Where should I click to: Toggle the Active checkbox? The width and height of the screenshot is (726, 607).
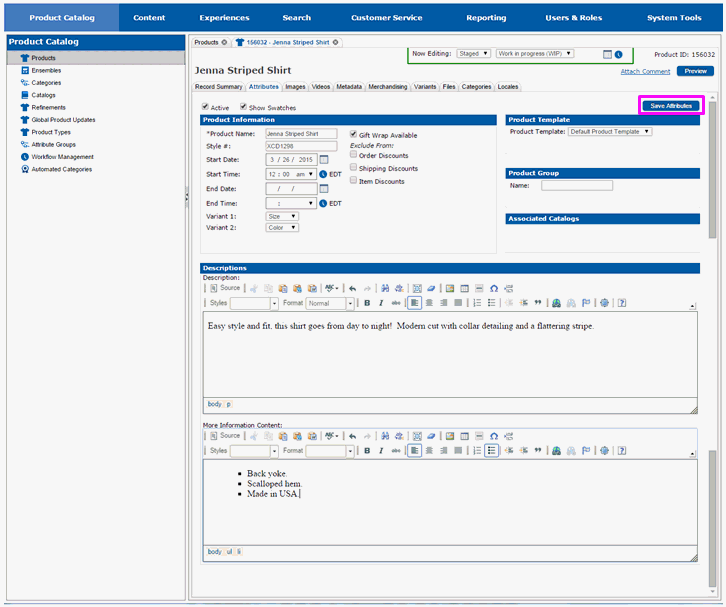point(205,107)
